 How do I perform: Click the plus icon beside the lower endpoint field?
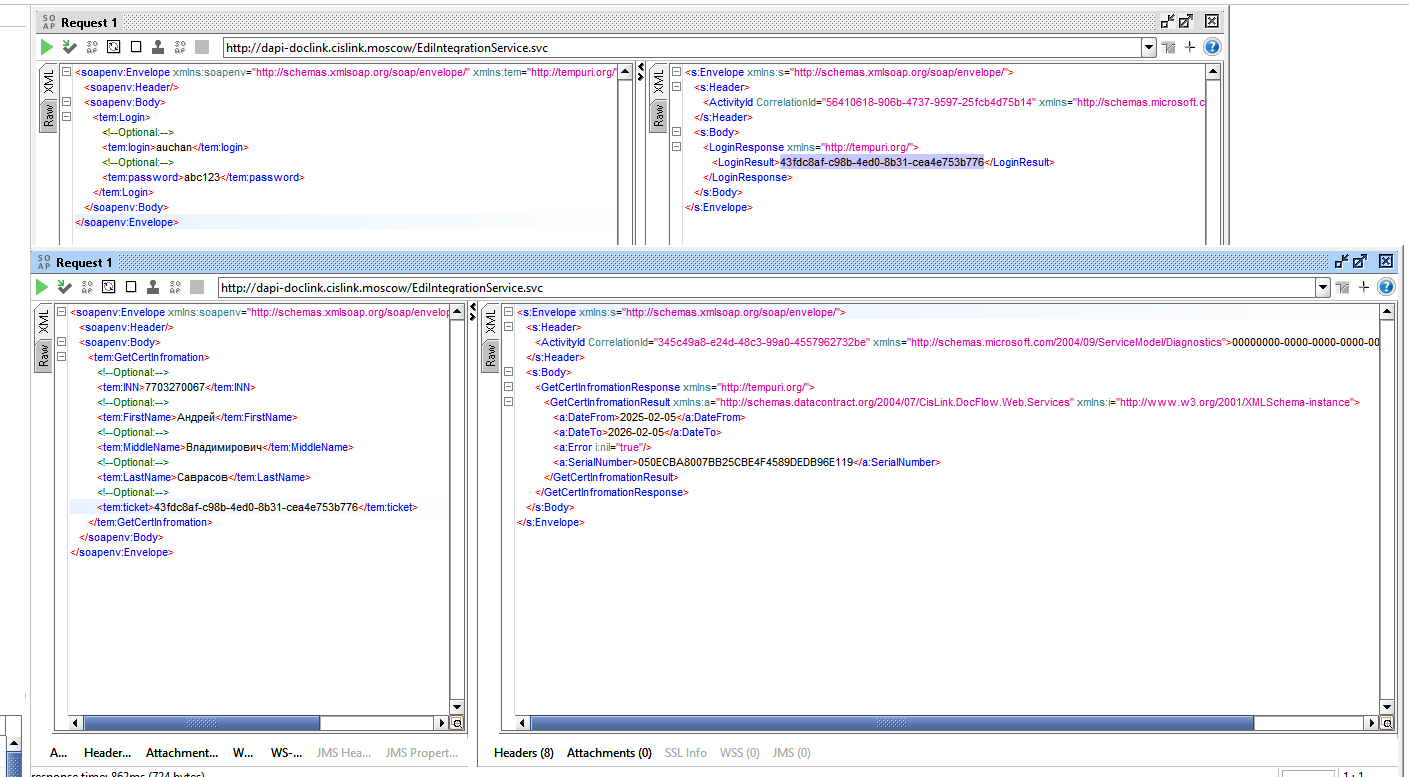point(1364,287)
